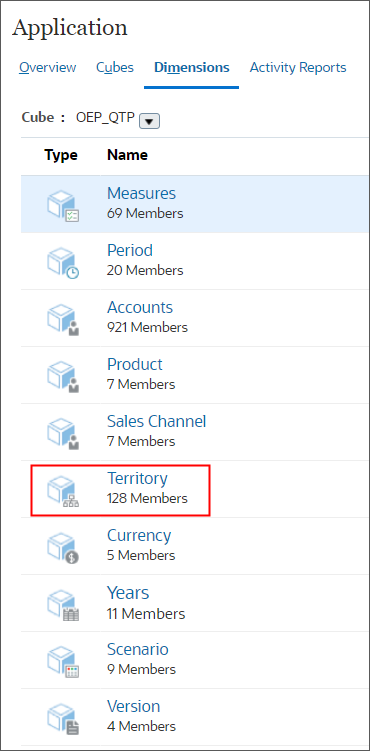Open the Currency dimension link
This screenshot has width=370, height=751.
pos(139,535)
